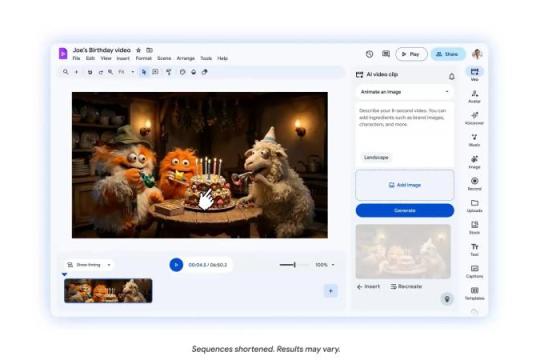Open the Google Vids home logo
Image resolution: width=540 pixels, height=360 pixels.
click(x=63, y=53)
